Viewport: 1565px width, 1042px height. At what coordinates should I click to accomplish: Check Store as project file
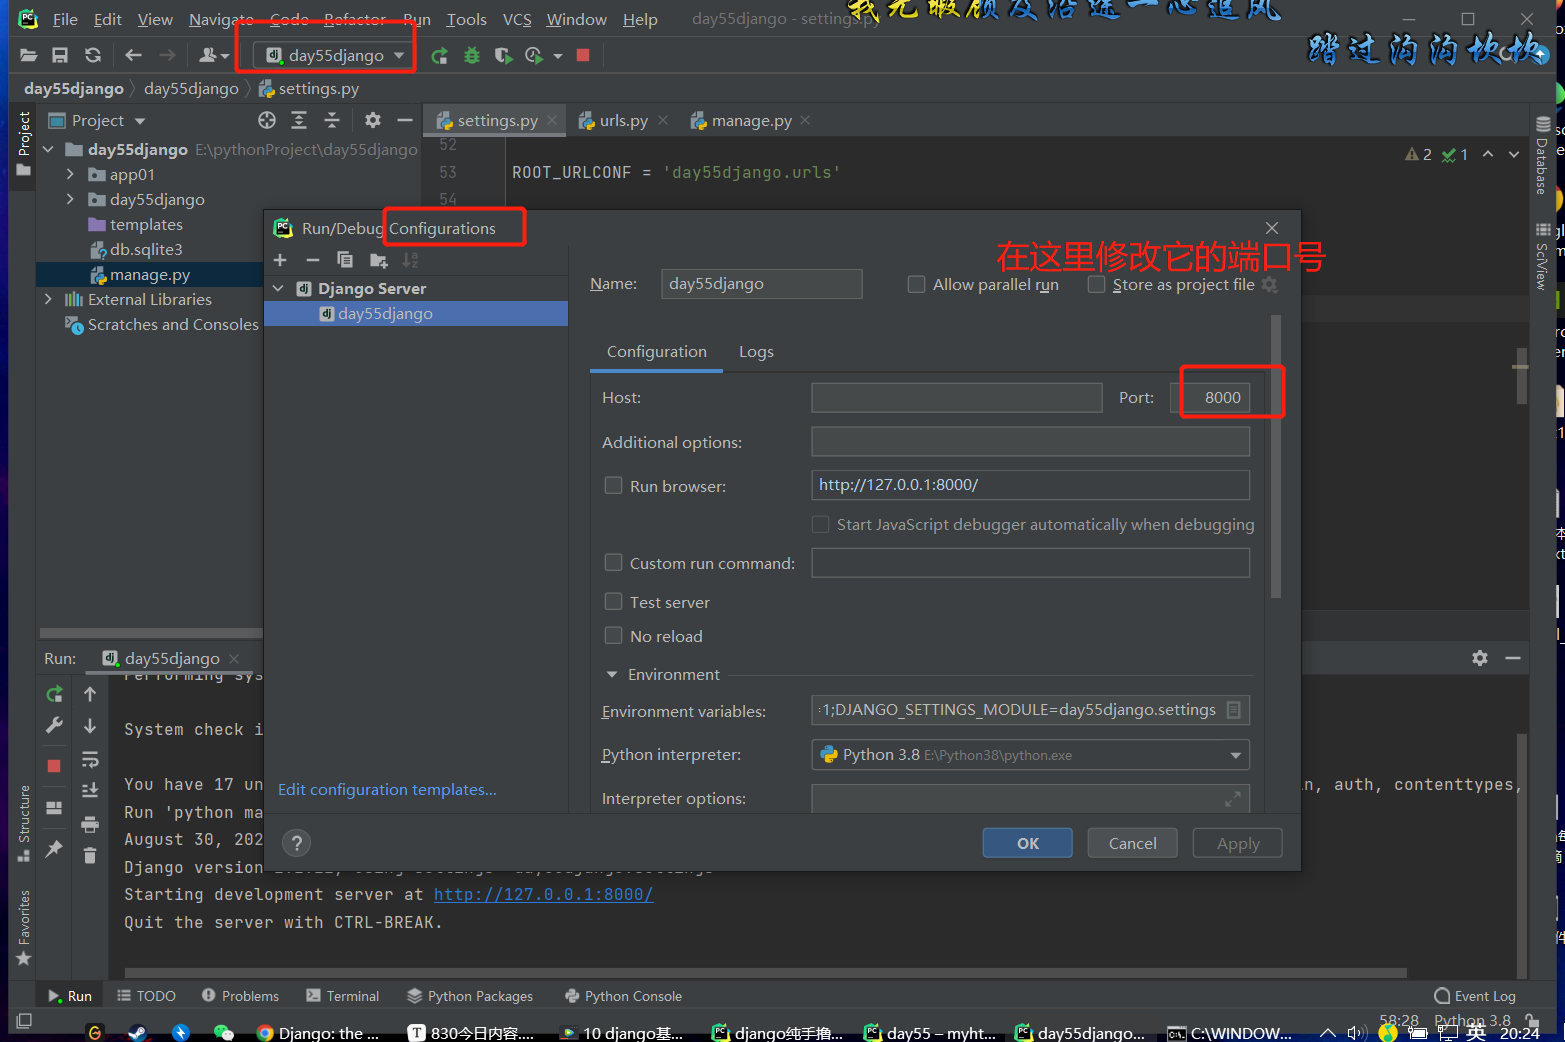[x=1096, y=285]
